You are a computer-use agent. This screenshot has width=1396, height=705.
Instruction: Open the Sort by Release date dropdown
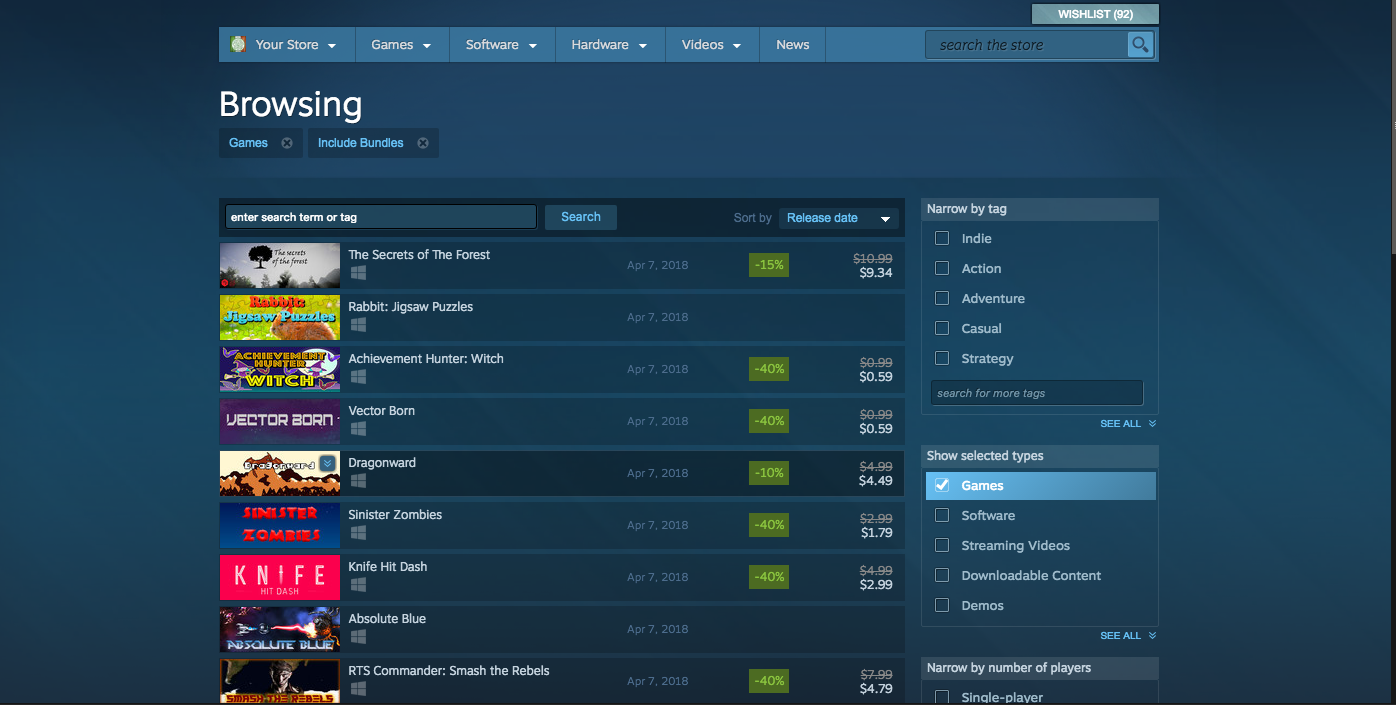click(838, 218)
